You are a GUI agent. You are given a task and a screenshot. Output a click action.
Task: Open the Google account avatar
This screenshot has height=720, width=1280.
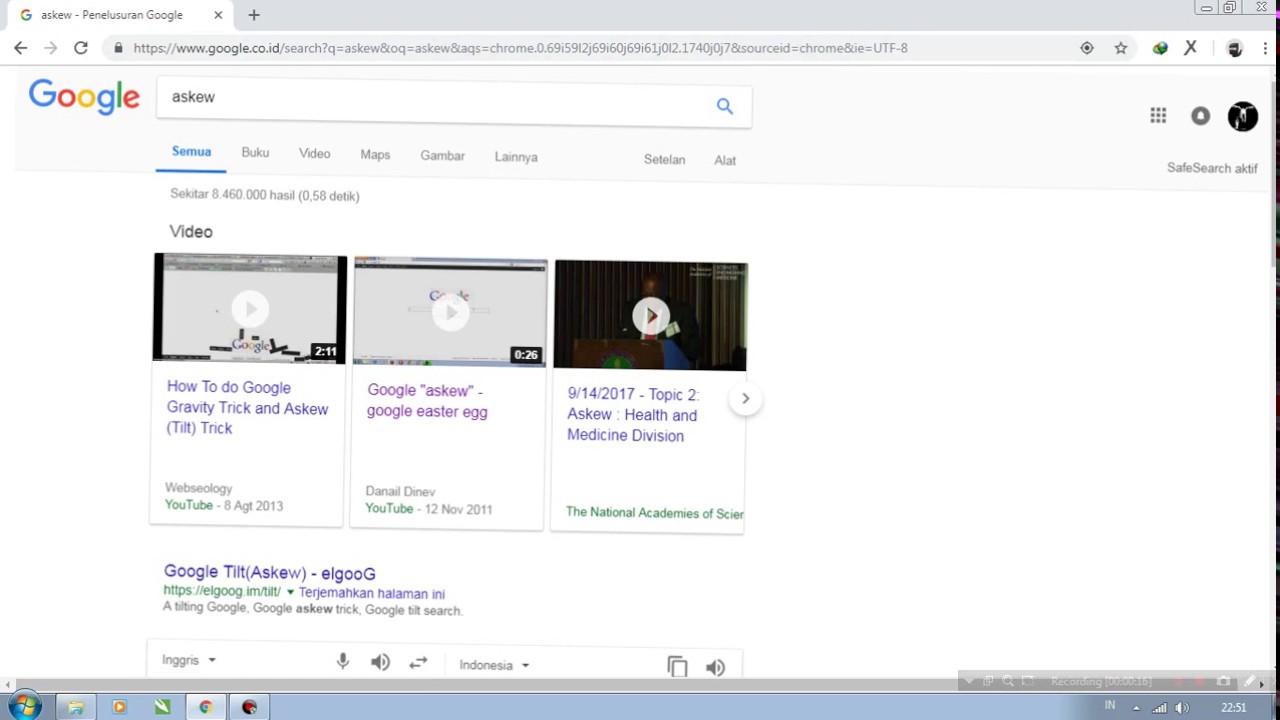(1243, 116)
